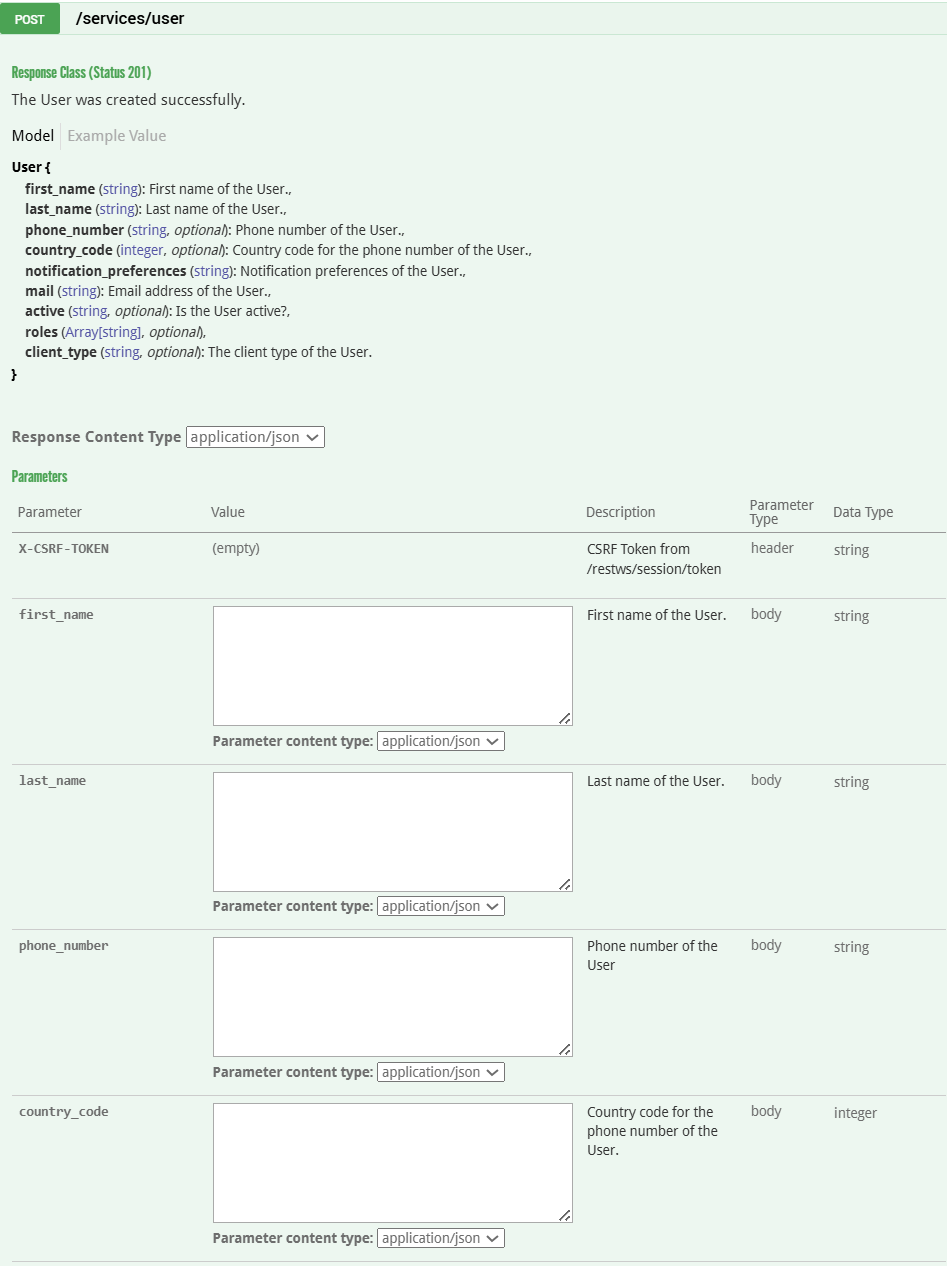Switch to the Model tab
947x1266 pixels.
[33, 136]
